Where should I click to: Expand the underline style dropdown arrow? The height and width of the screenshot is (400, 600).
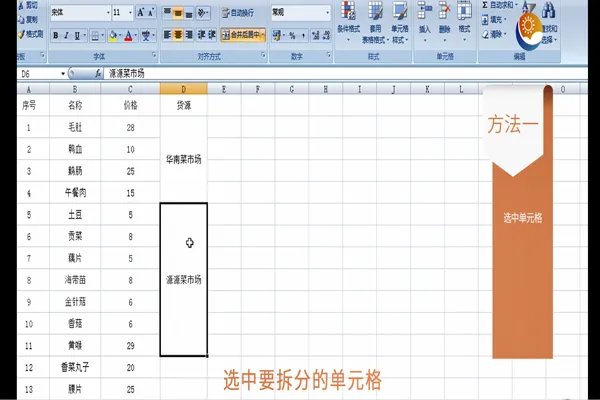coord(84,36)
